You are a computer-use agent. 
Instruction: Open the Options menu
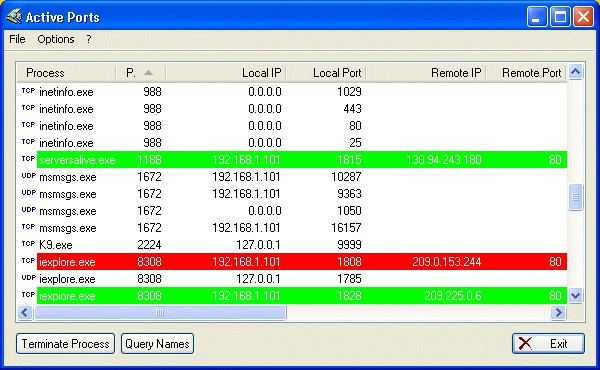tap(55, 39)
